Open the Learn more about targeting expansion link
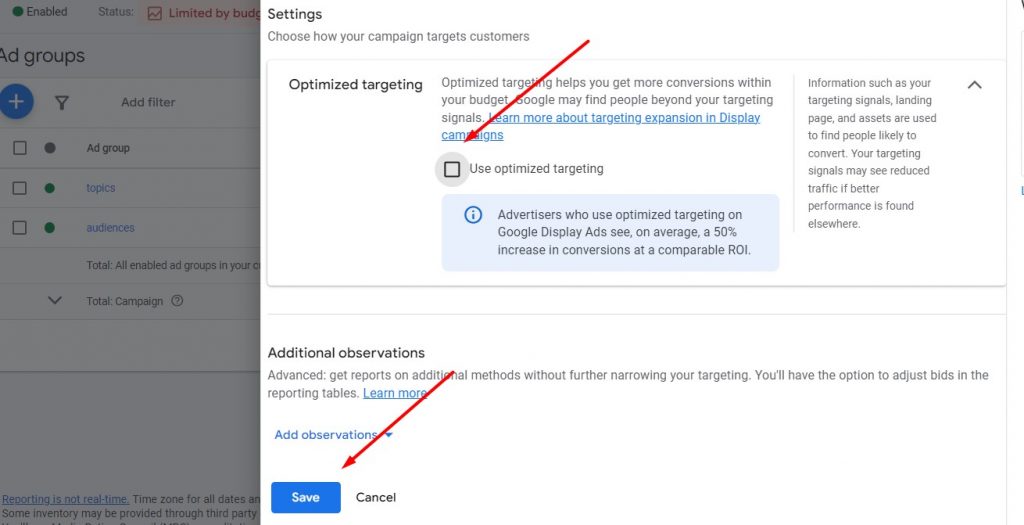The height and width of the screenshot is (525, 1024). pyautogui.click(x=623, y=118)
